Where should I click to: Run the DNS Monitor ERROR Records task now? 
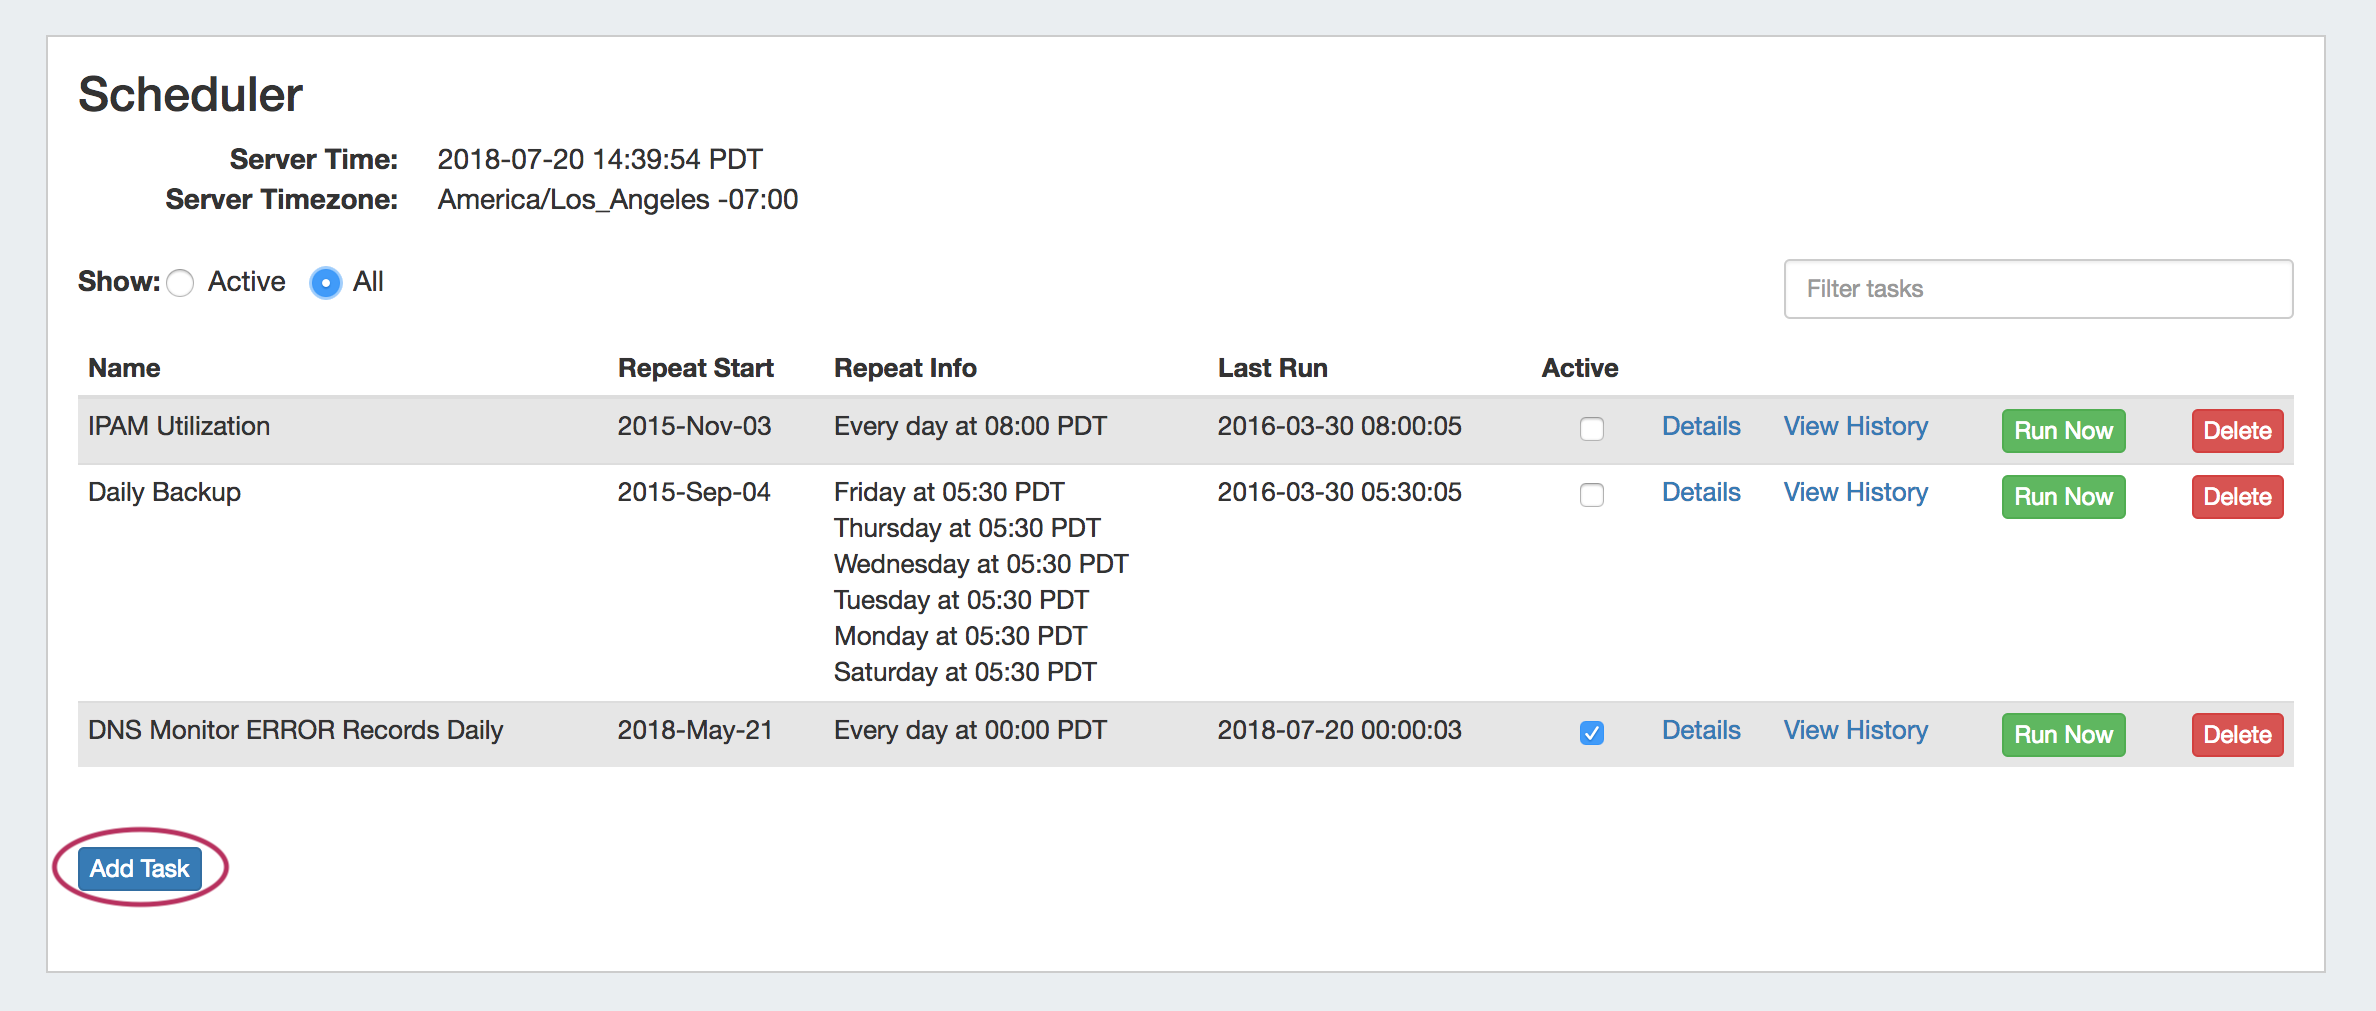tap(2062, 735)
